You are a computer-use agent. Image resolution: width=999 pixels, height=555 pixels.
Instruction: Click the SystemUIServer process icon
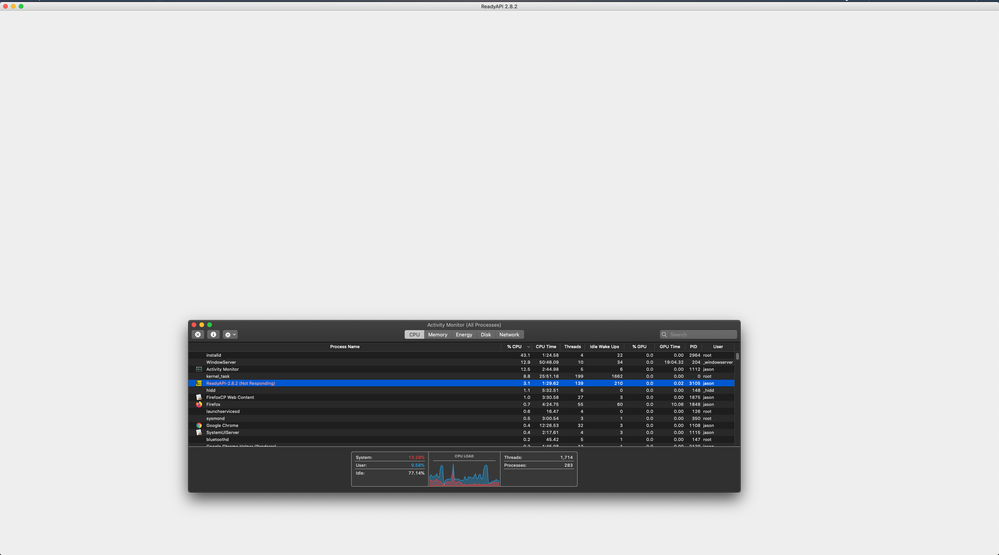click(x=199, y=433)
